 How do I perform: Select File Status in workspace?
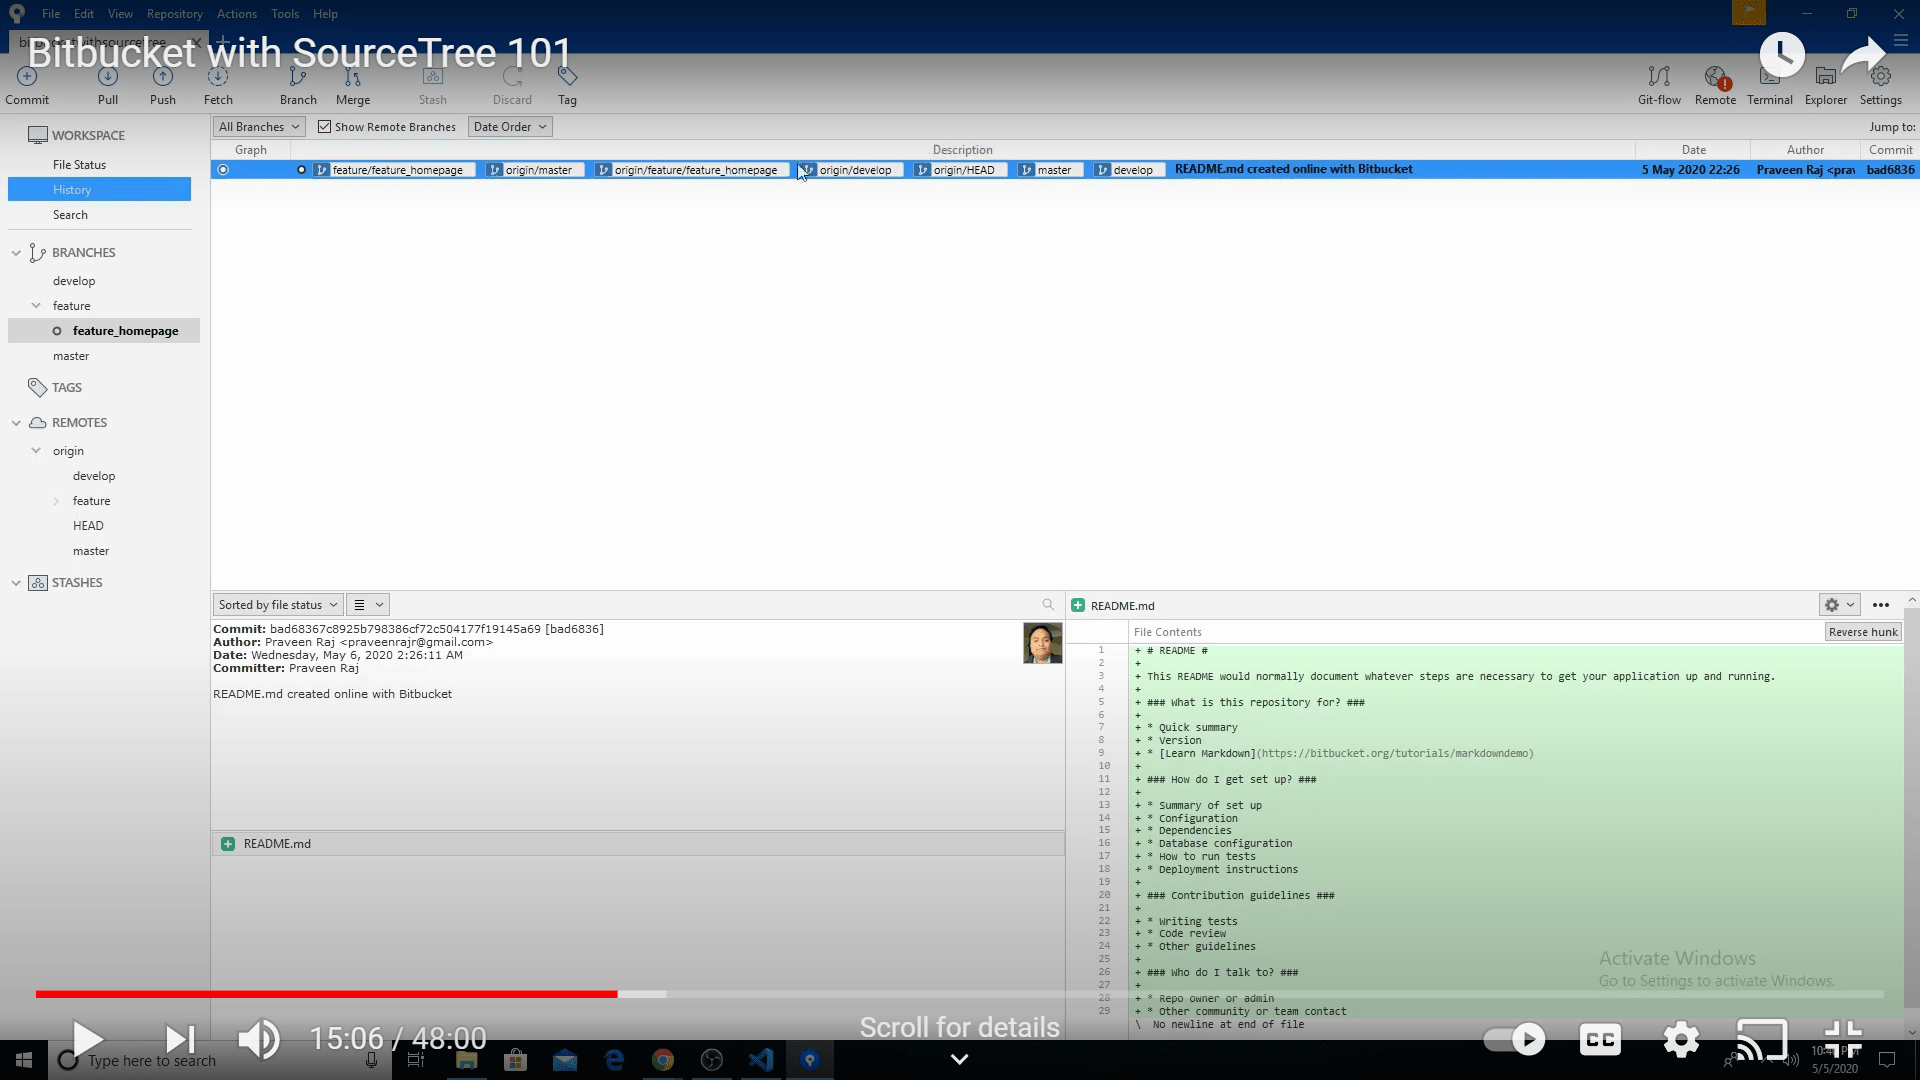[79, 165]
